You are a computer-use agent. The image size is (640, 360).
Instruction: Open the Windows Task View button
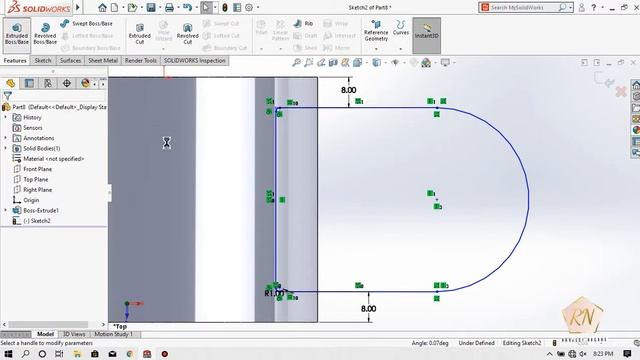tap(59, 354)
